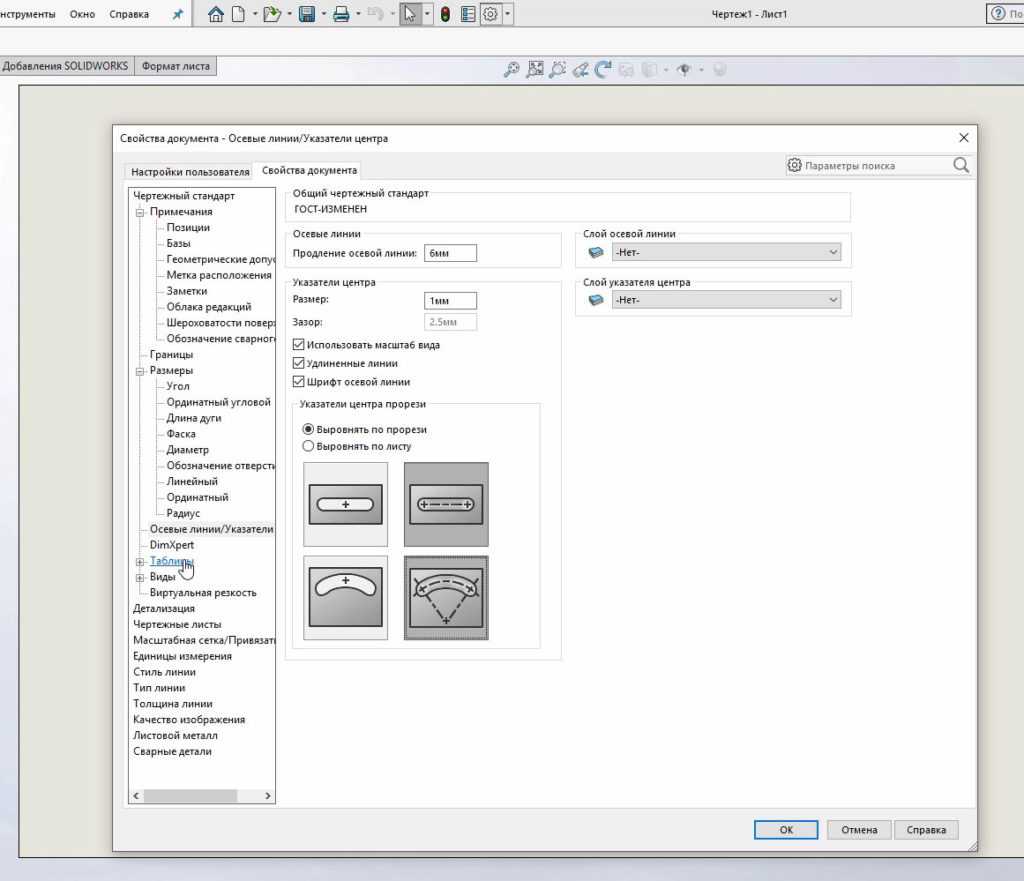The image size is (1024, 881).
Task: Click the Home icon in the toolbar
Action: [x=216, y=14]
